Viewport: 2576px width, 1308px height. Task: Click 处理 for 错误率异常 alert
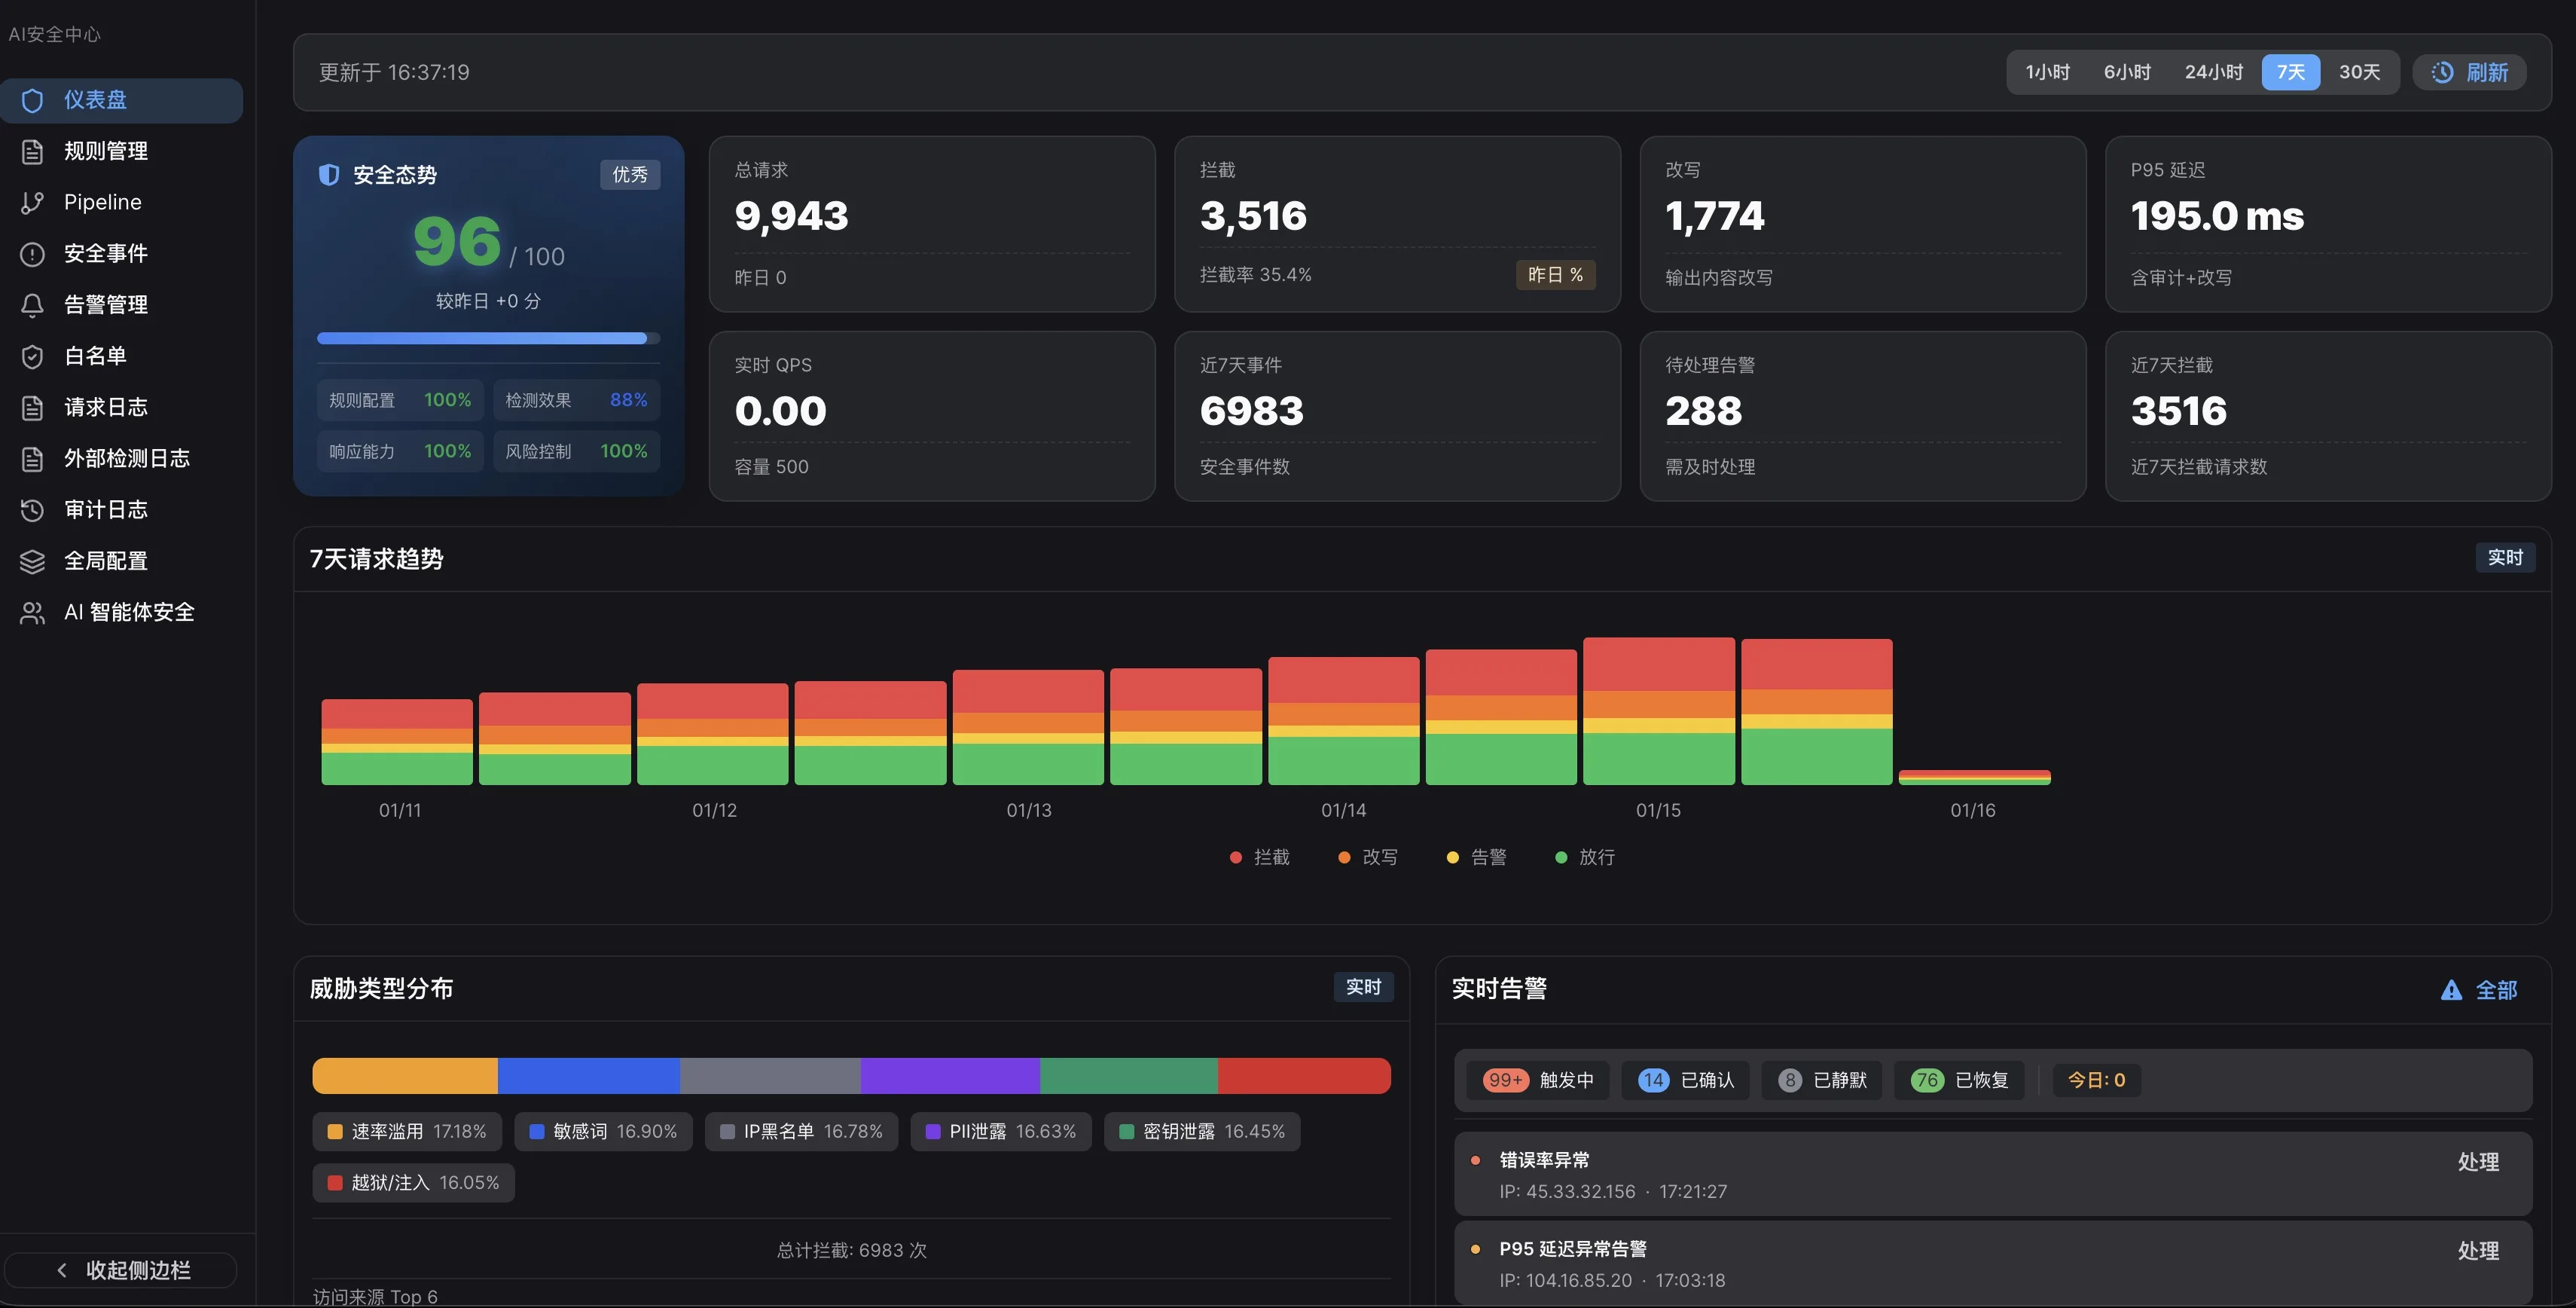point(2477,1162)
